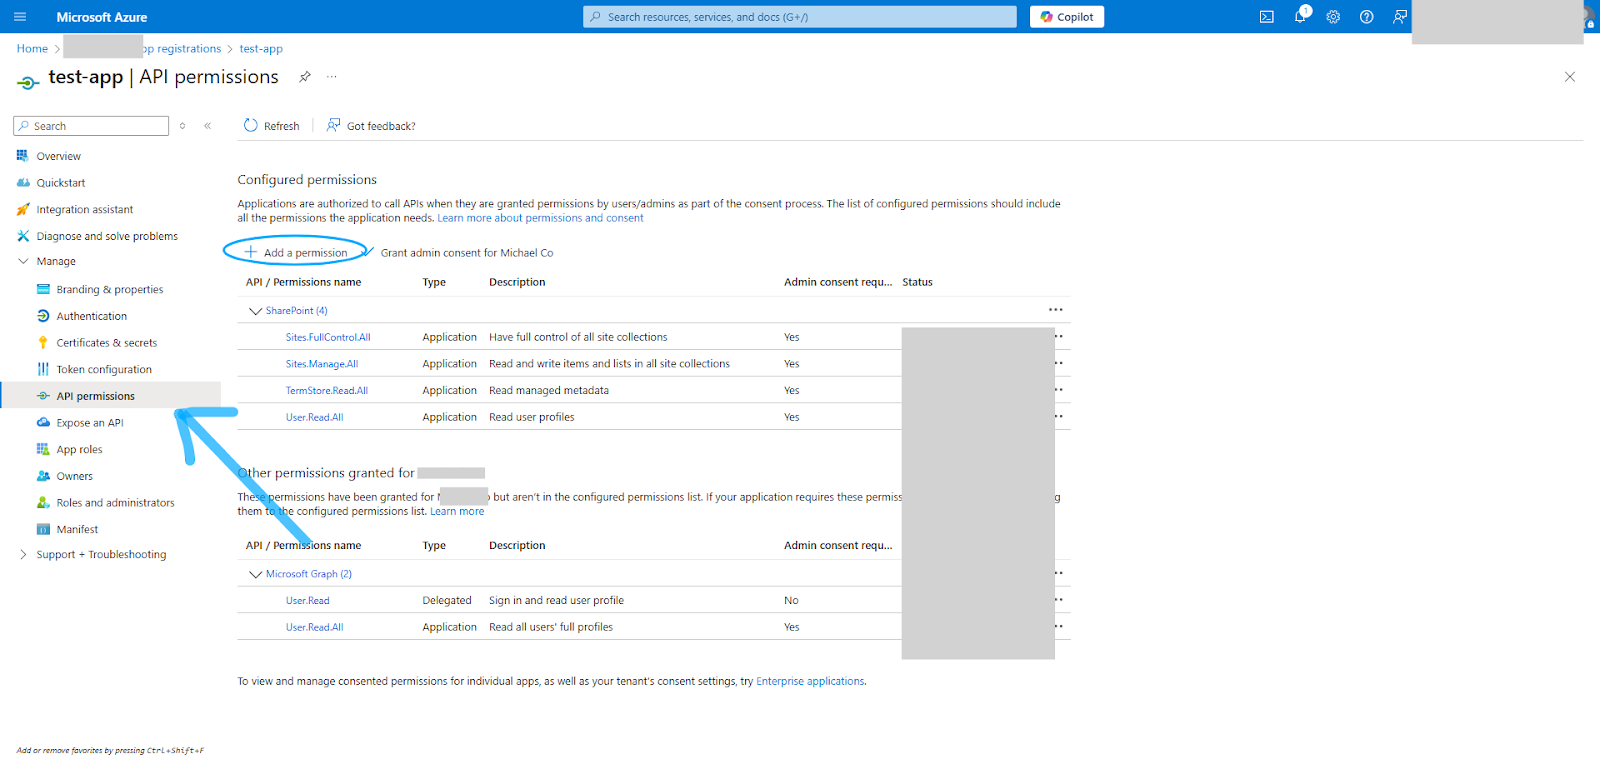Open ellipsis menu for SharePoint group row
The width and height of the screenshot is (1600, 759).
click(1056, 310)
